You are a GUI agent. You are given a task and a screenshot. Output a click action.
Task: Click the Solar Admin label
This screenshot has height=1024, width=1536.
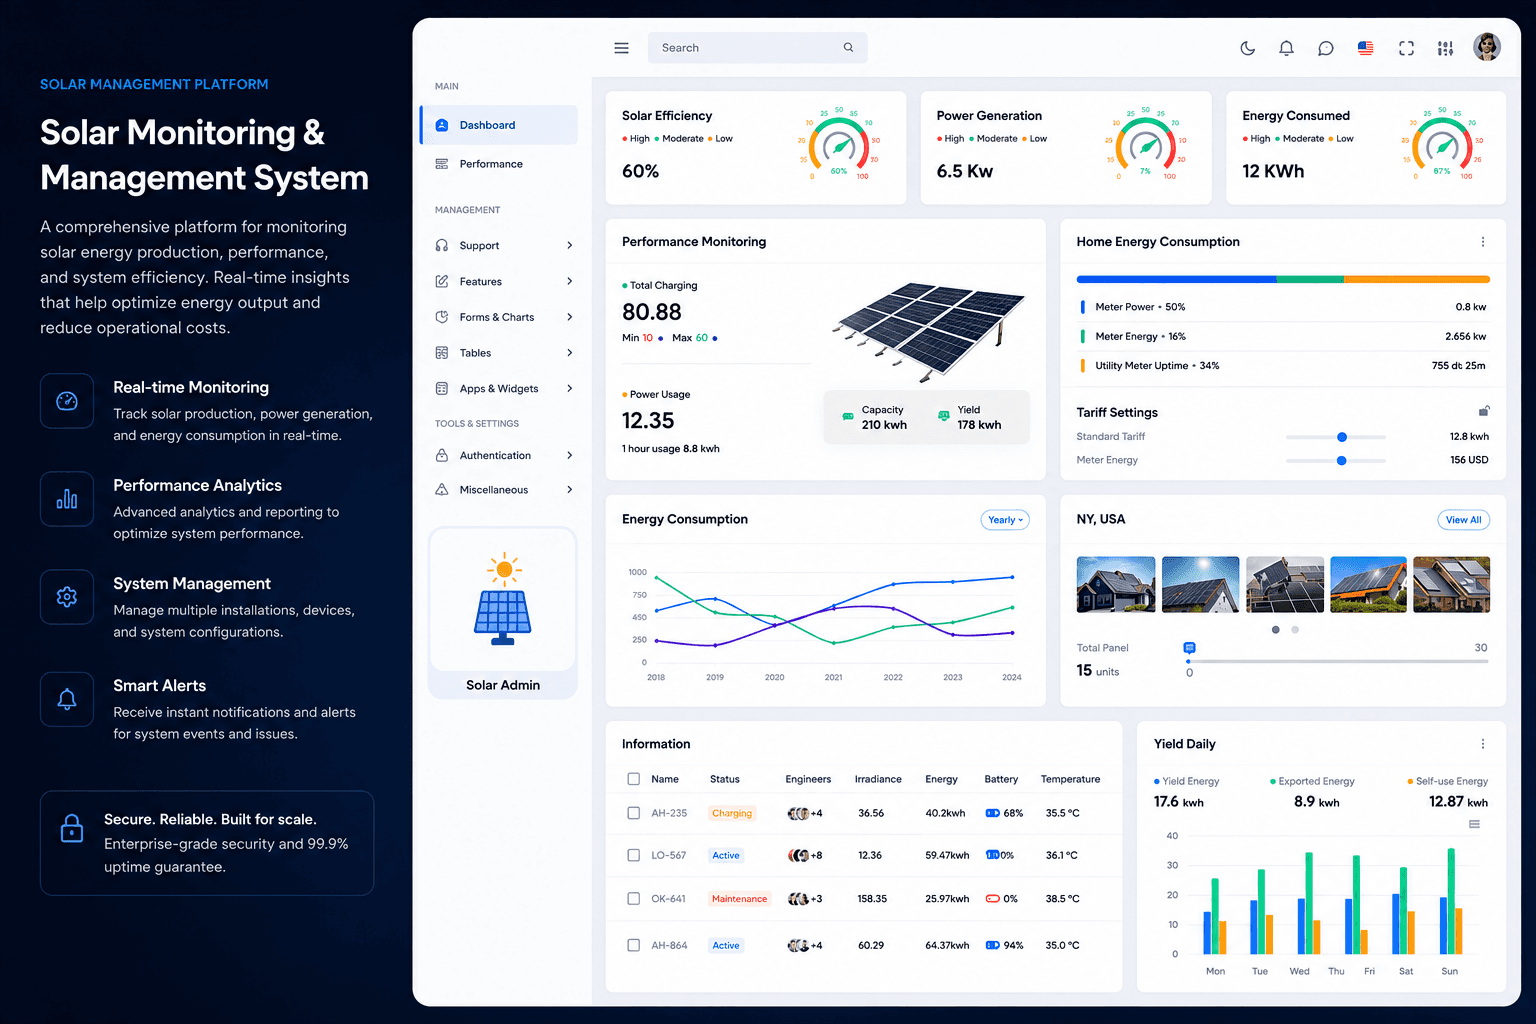point(503,685)
